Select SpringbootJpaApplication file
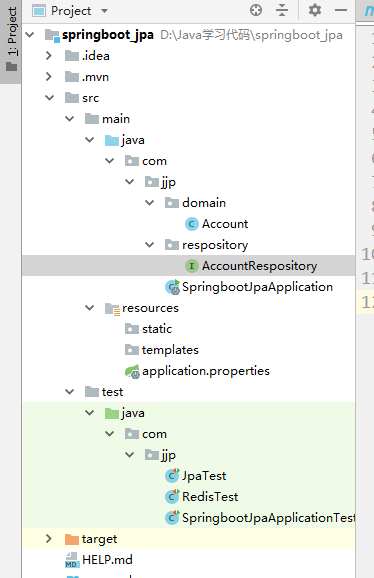Viewport: 374px width, 578px height. 257,287
